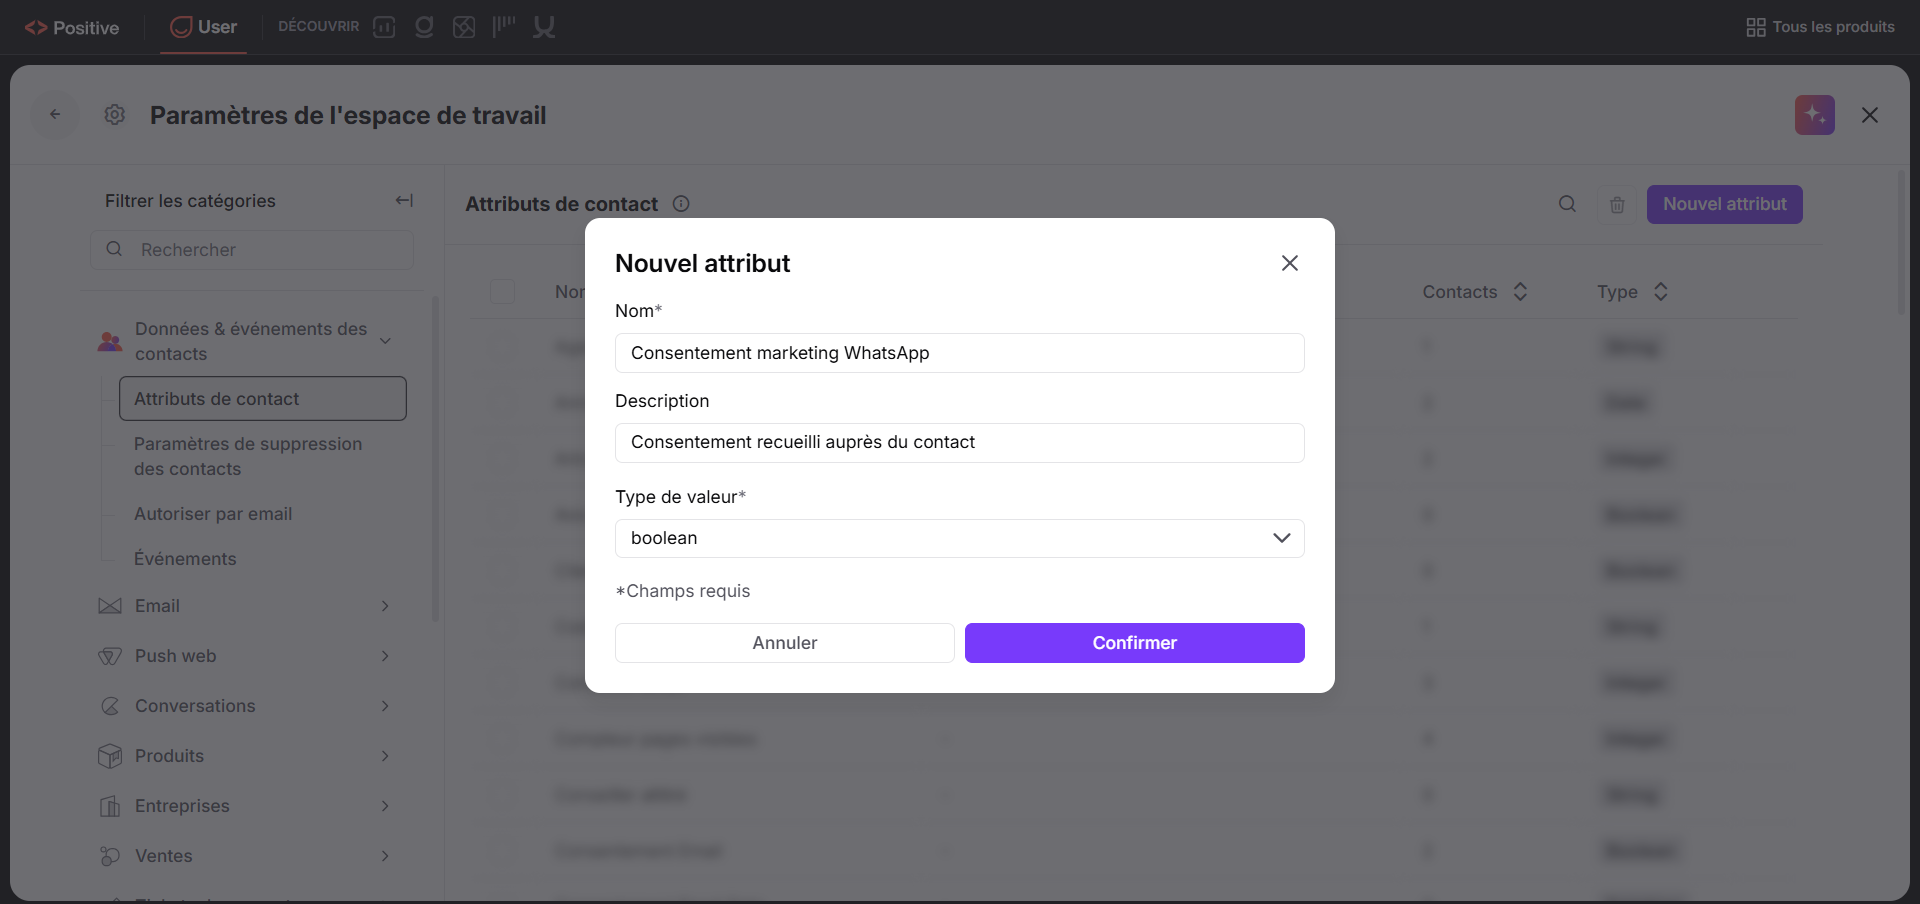Click the Confirmer button

(x=1135, y=643)
